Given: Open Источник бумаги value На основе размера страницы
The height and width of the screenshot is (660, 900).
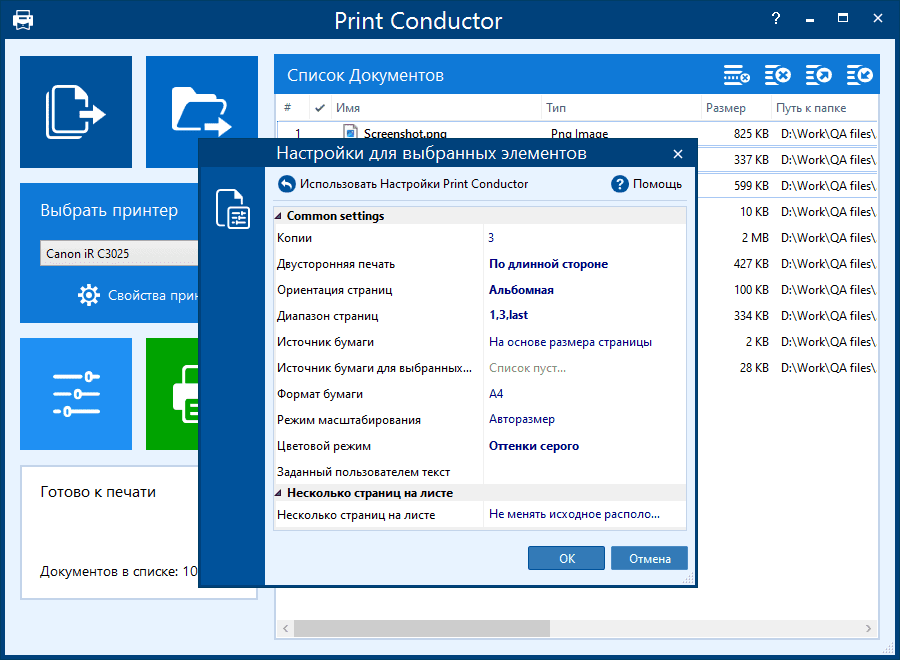Looking at the screenshot, I should coord(570,342).
